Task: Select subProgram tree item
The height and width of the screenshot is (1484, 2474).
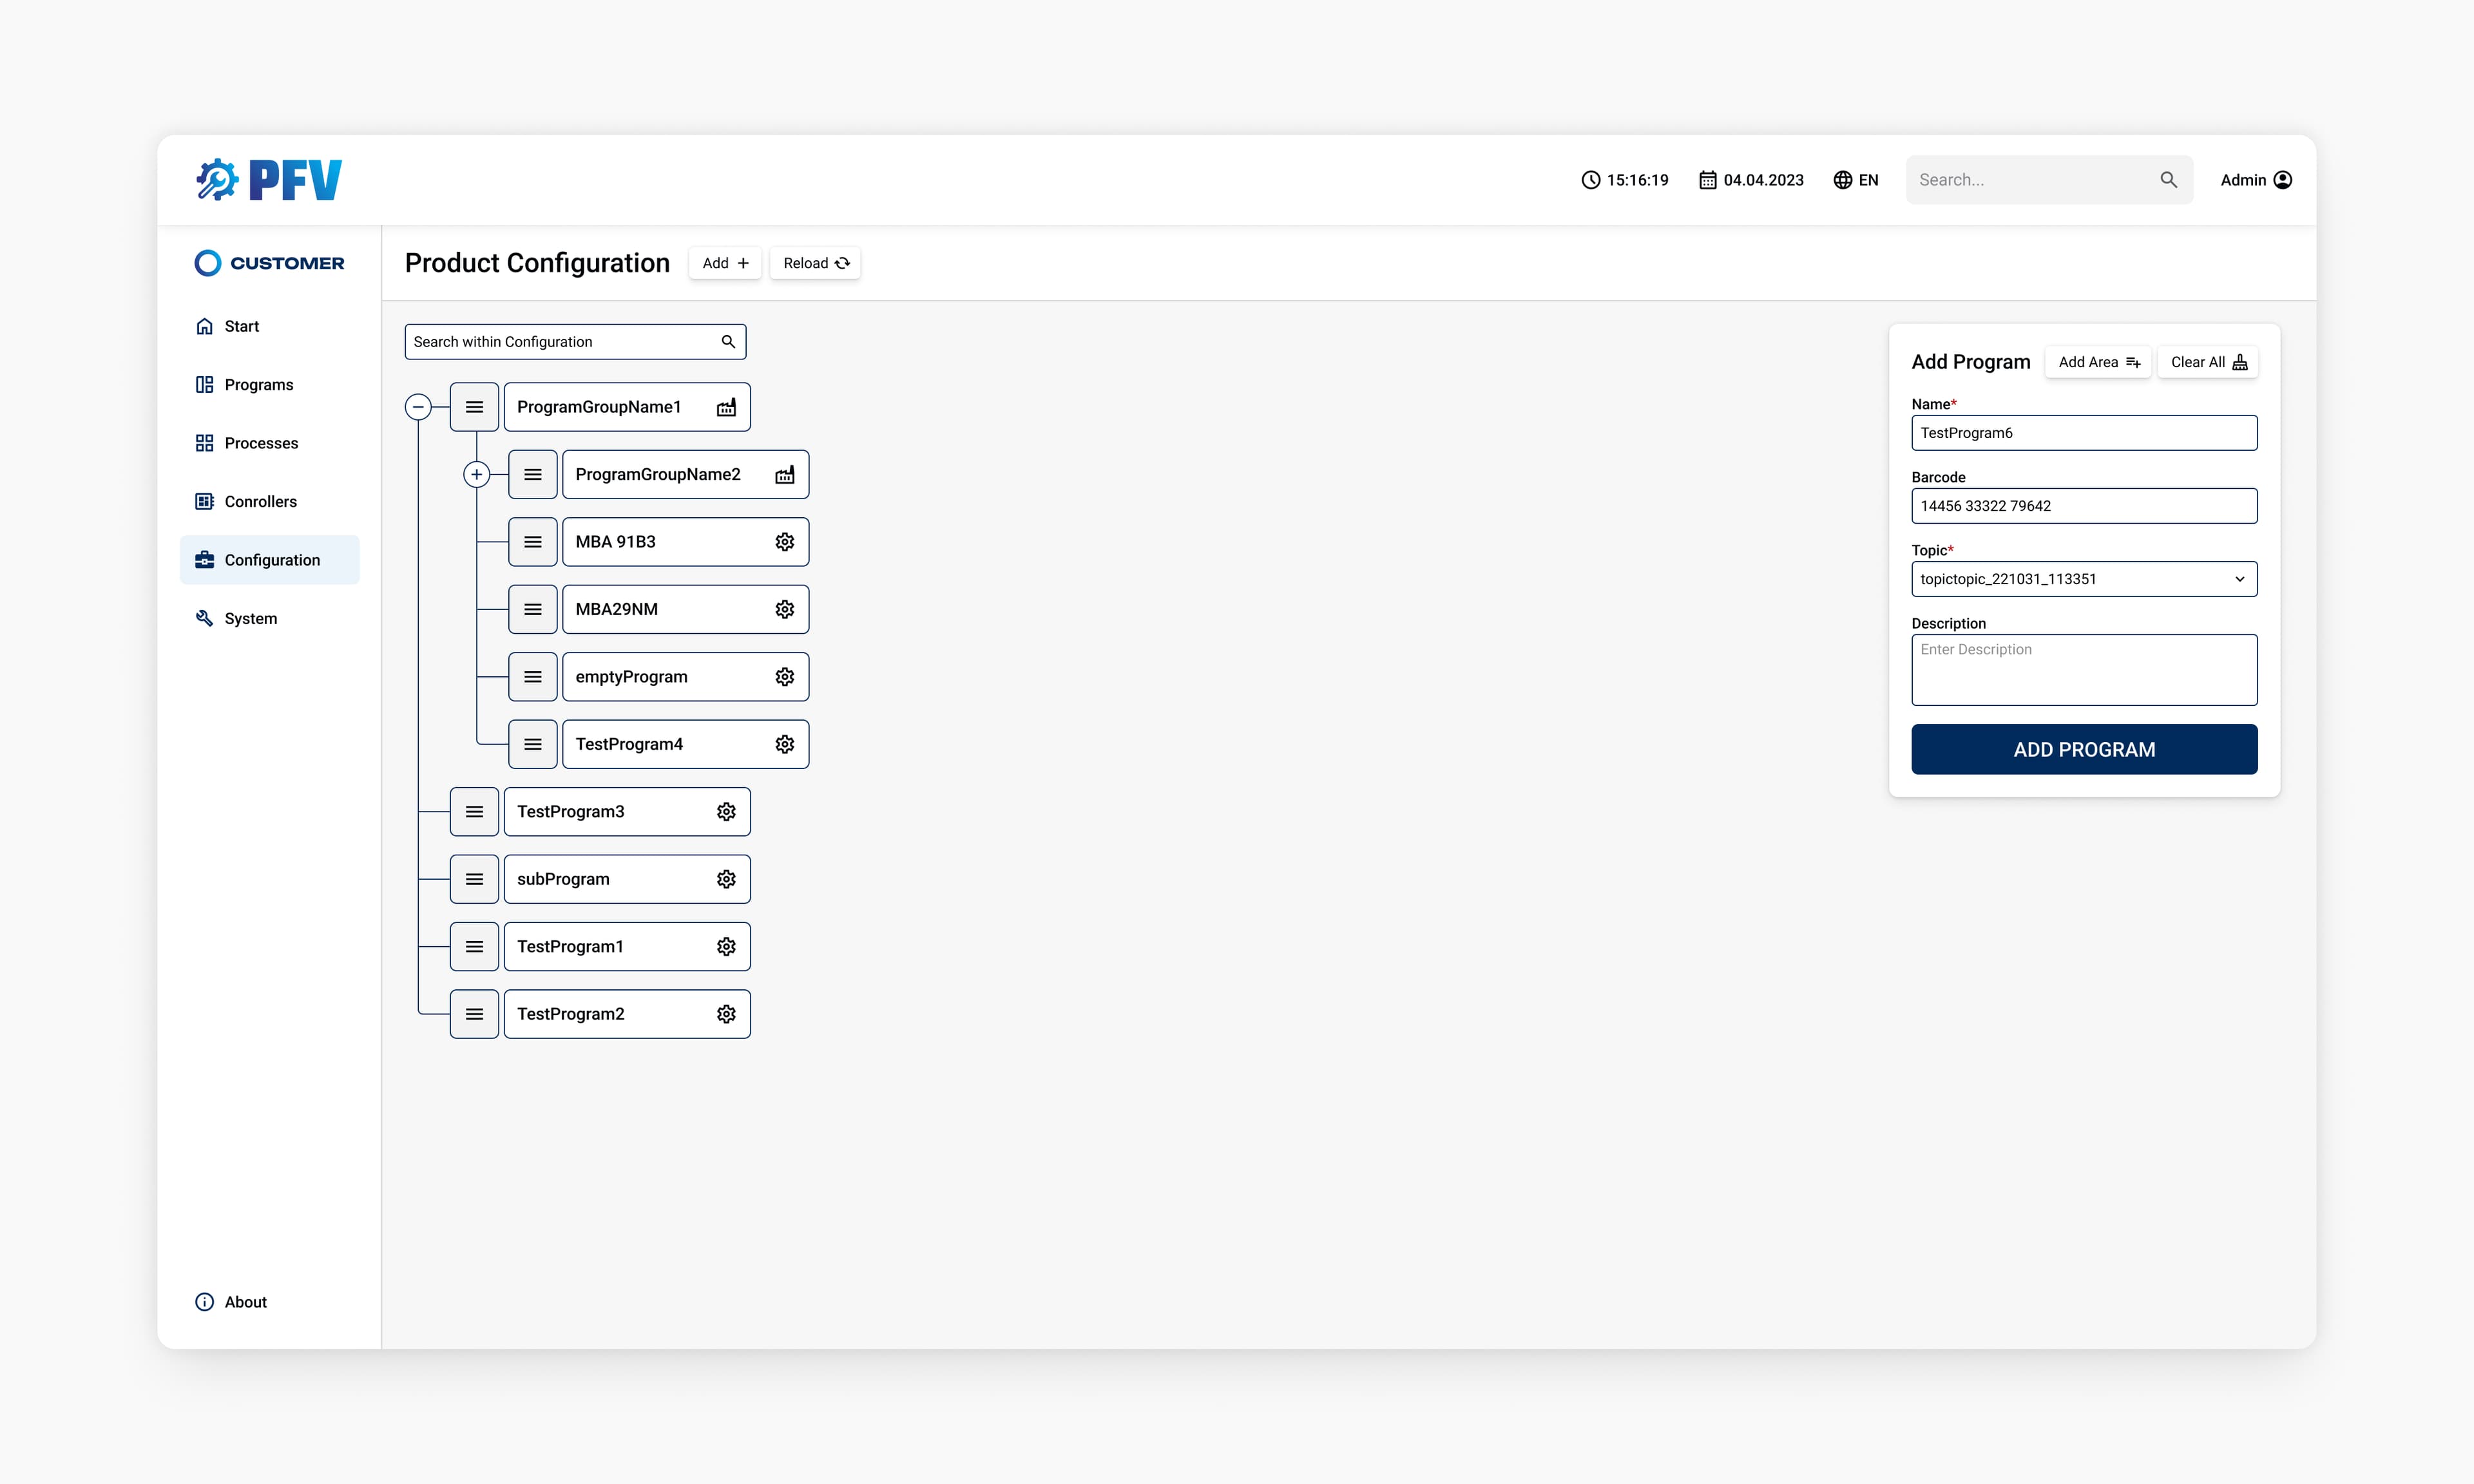Action: pos(627,879)
